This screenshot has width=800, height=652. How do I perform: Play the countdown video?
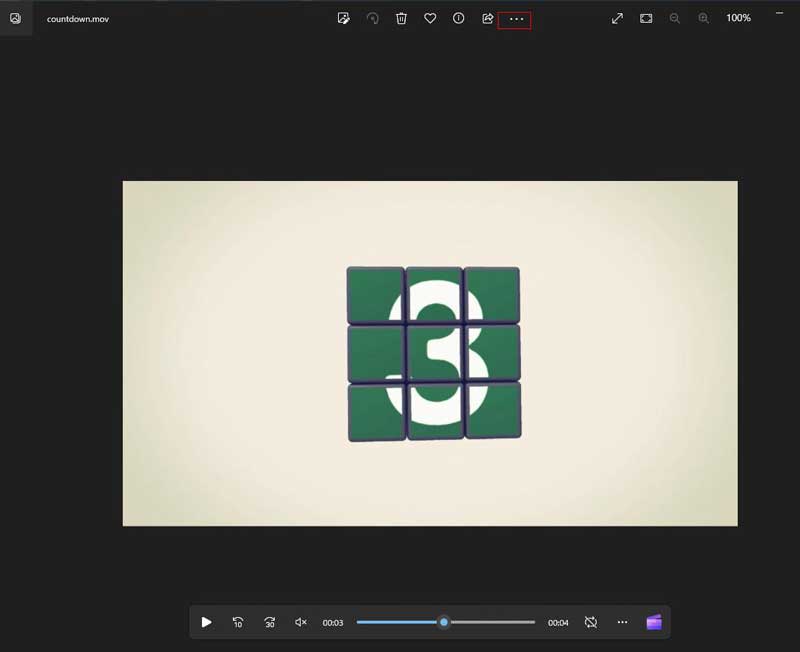(x=206, y=622)
